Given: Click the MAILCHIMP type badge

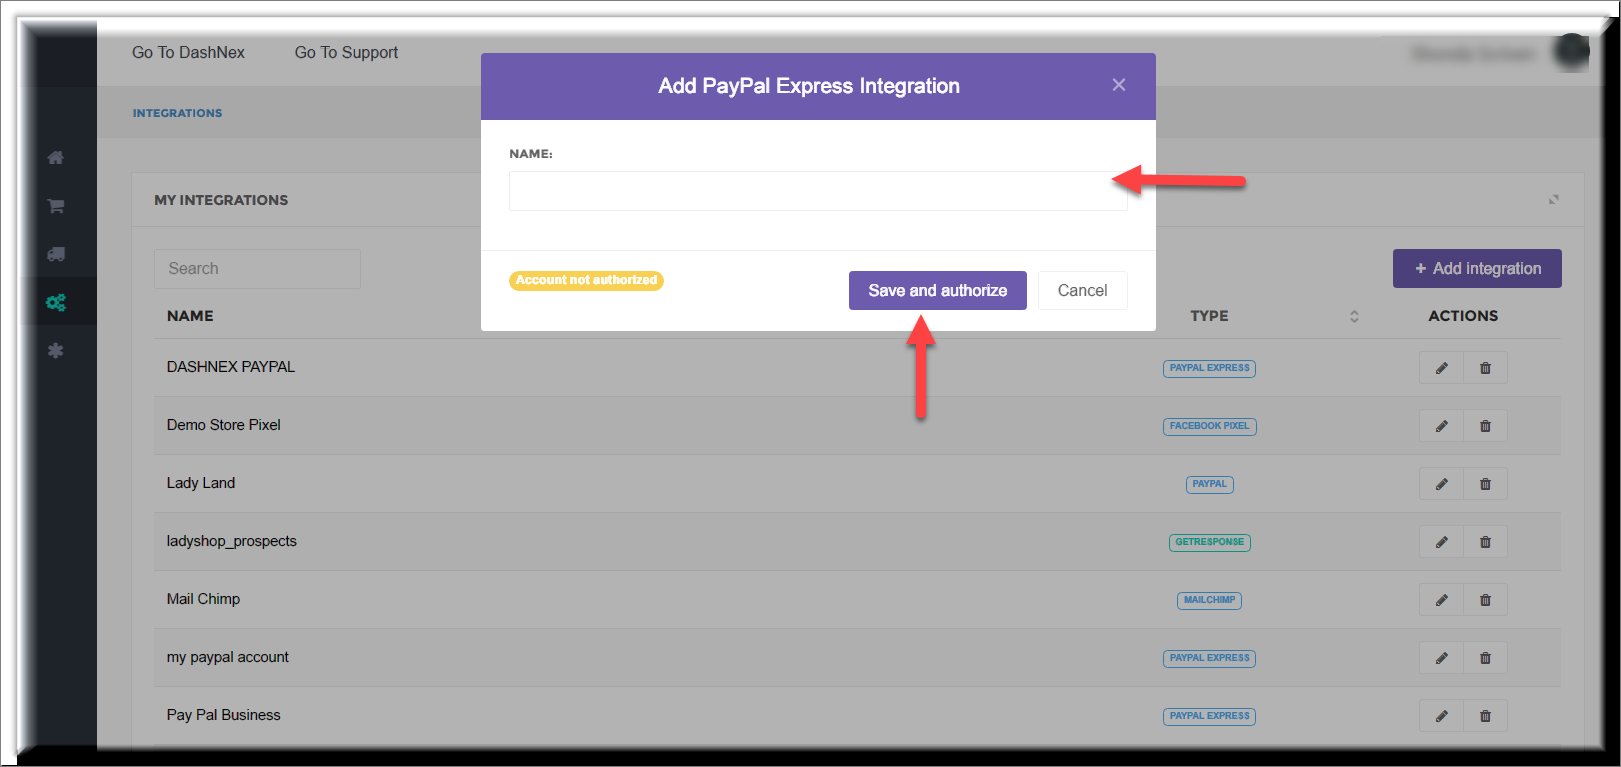Looking at the screenshot, I should [x=1209, y=600].
